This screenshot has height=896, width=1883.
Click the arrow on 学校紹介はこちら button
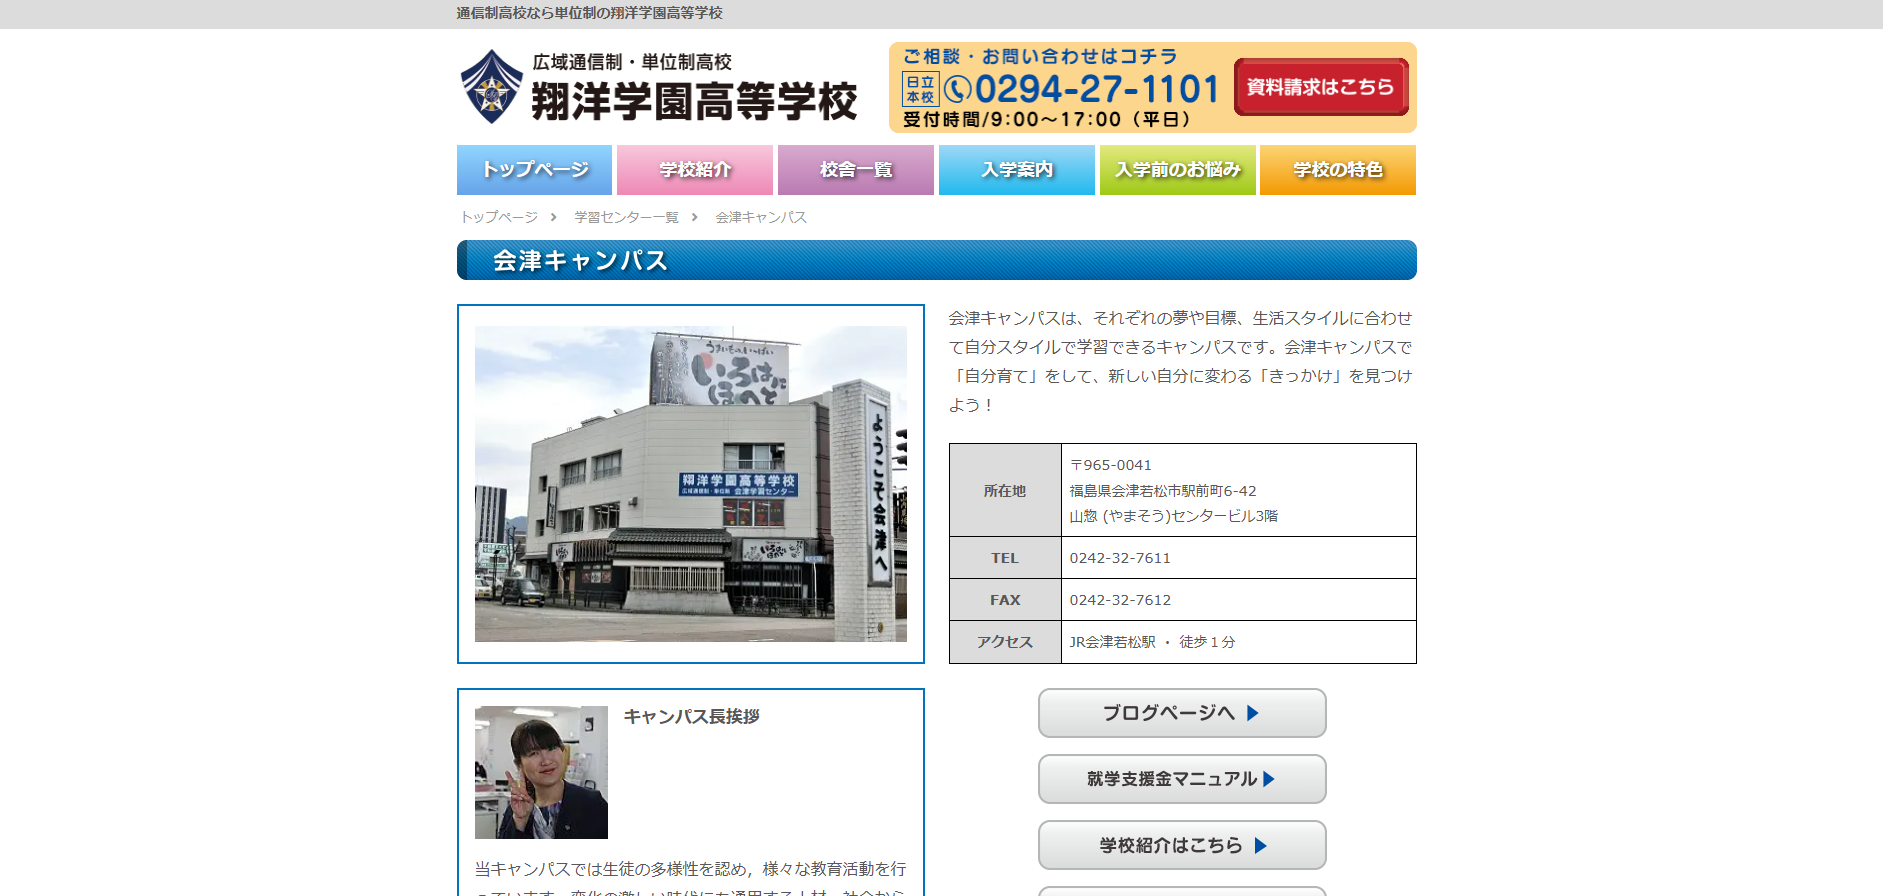tap(1261, 846)
